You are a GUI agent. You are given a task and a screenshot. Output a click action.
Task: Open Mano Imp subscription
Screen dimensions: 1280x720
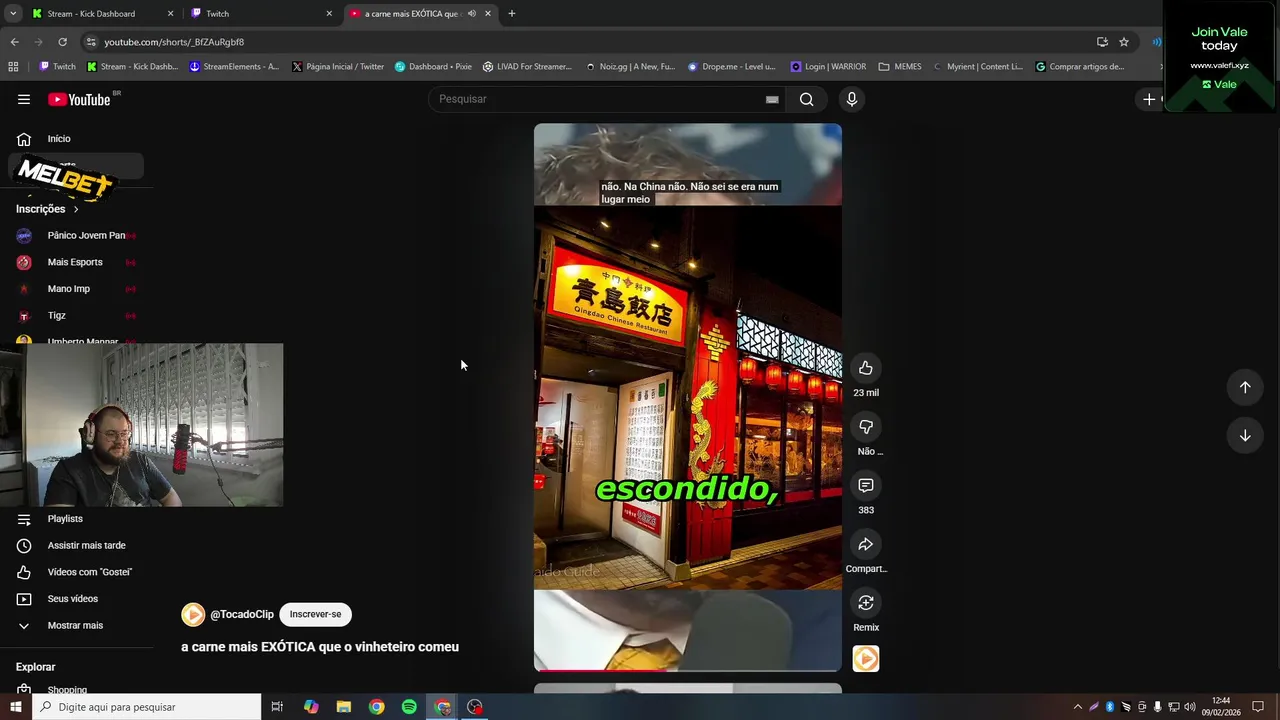click(76, 289)
